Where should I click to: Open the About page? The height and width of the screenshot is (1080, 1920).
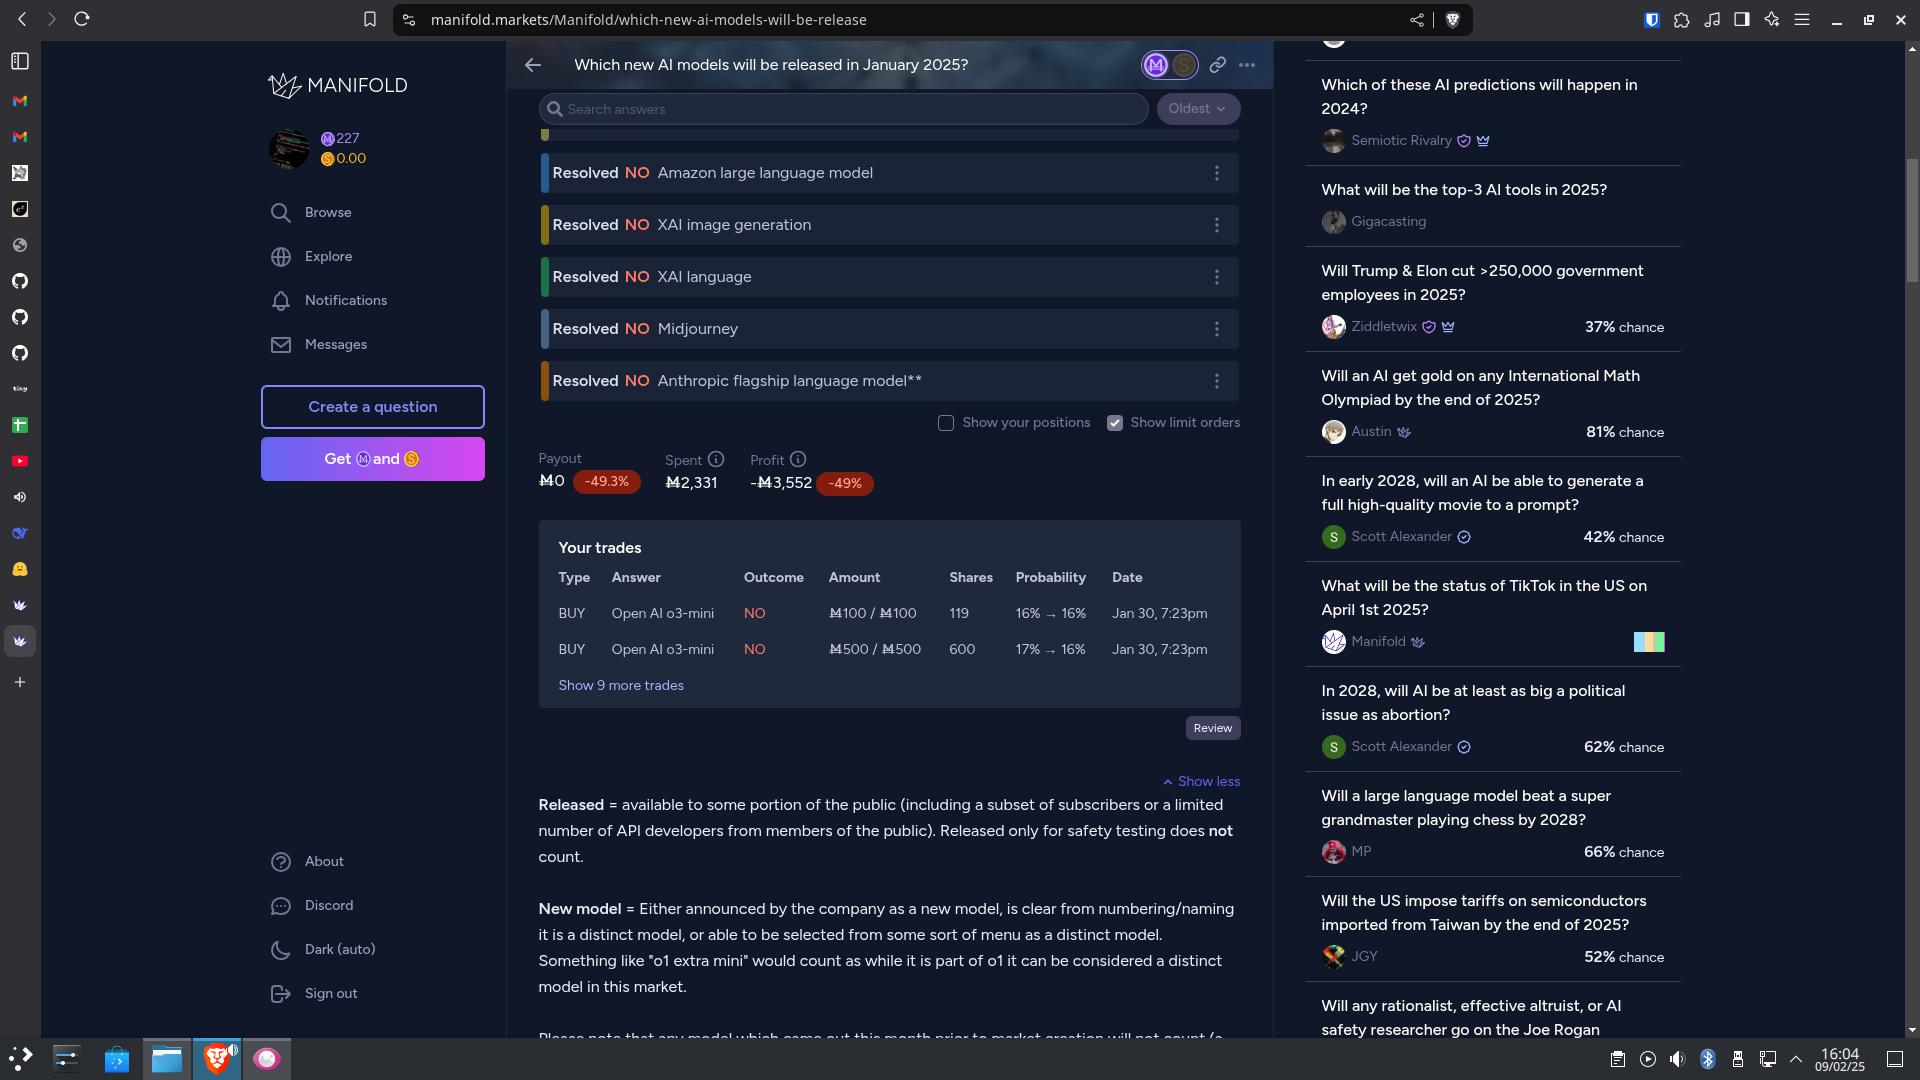click(x=307, y=861)
